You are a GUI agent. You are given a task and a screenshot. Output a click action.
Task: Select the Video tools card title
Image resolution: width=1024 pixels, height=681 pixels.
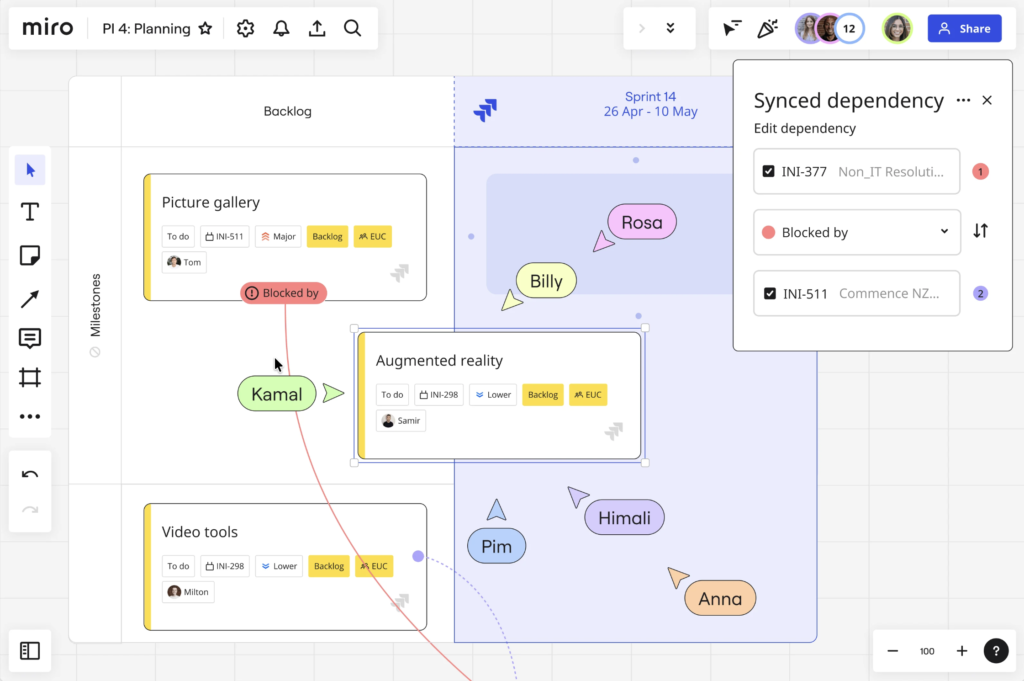tap(199, 532)
